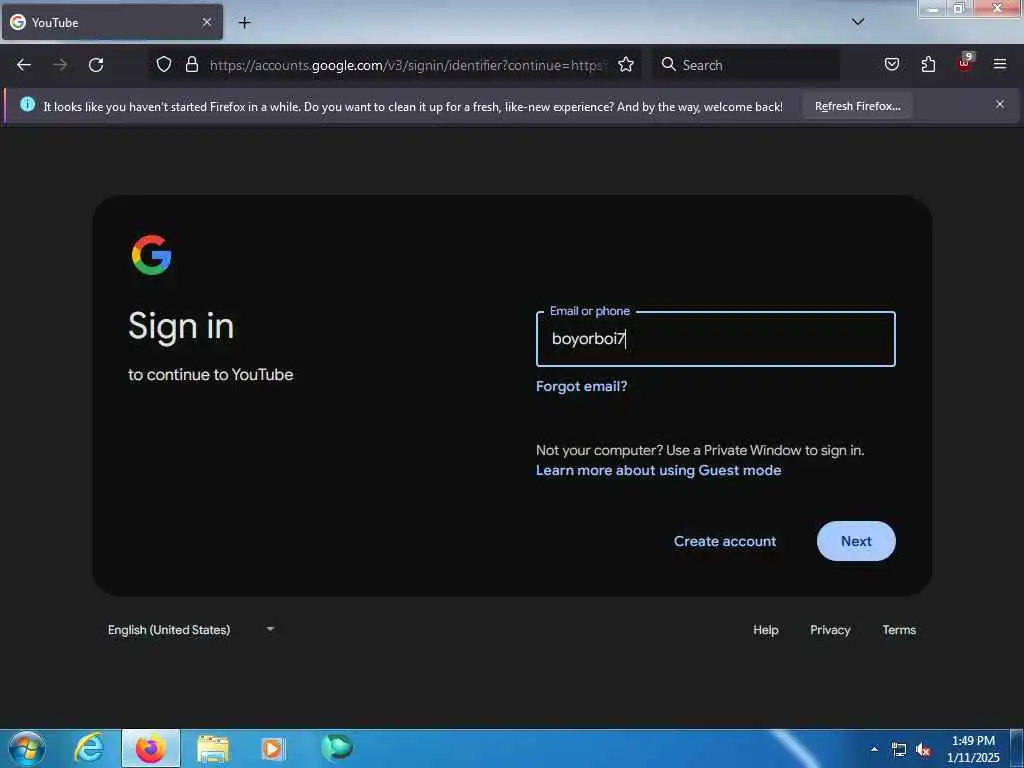The height and width of the screenshot is (768, 1024).
Task: Open Windows Explorer folder in taskbar
Action: pos(213,749)
